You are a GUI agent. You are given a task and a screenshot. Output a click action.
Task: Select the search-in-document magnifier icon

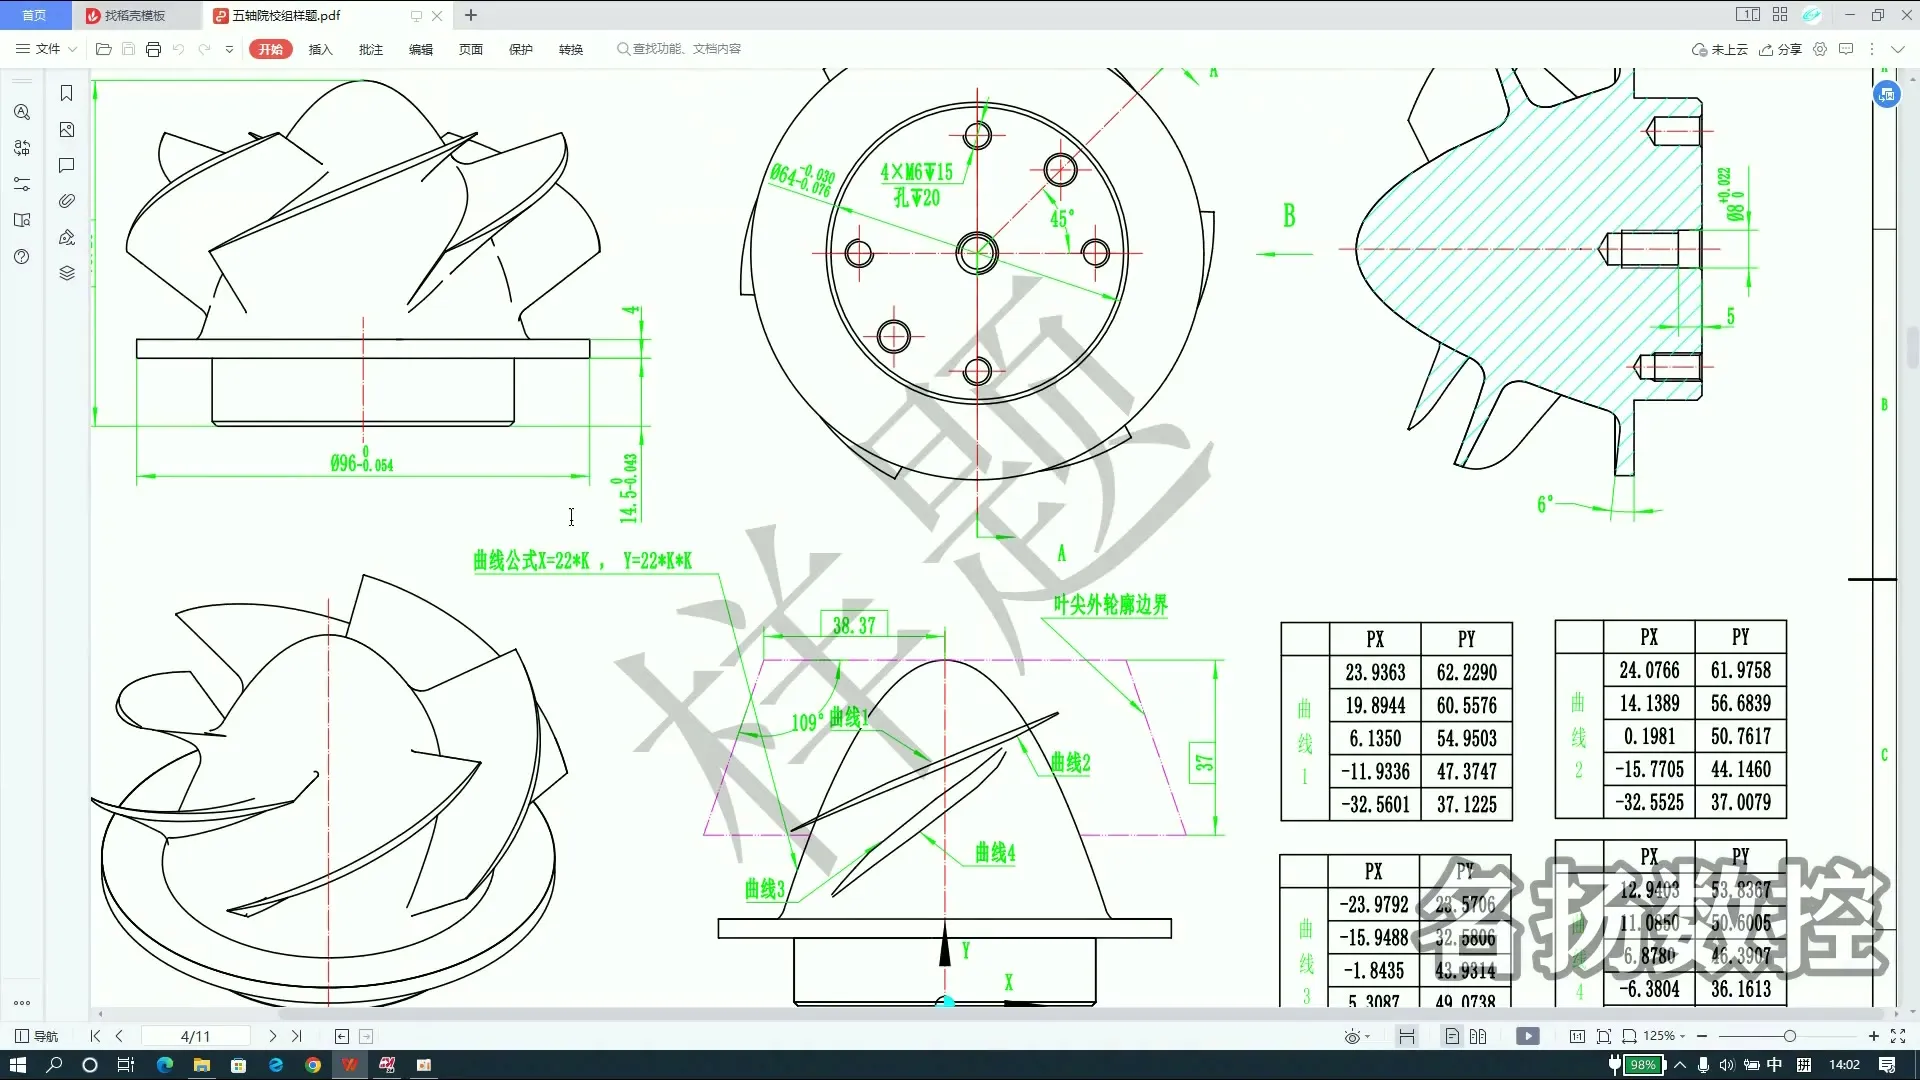click(x=21, y=112)
